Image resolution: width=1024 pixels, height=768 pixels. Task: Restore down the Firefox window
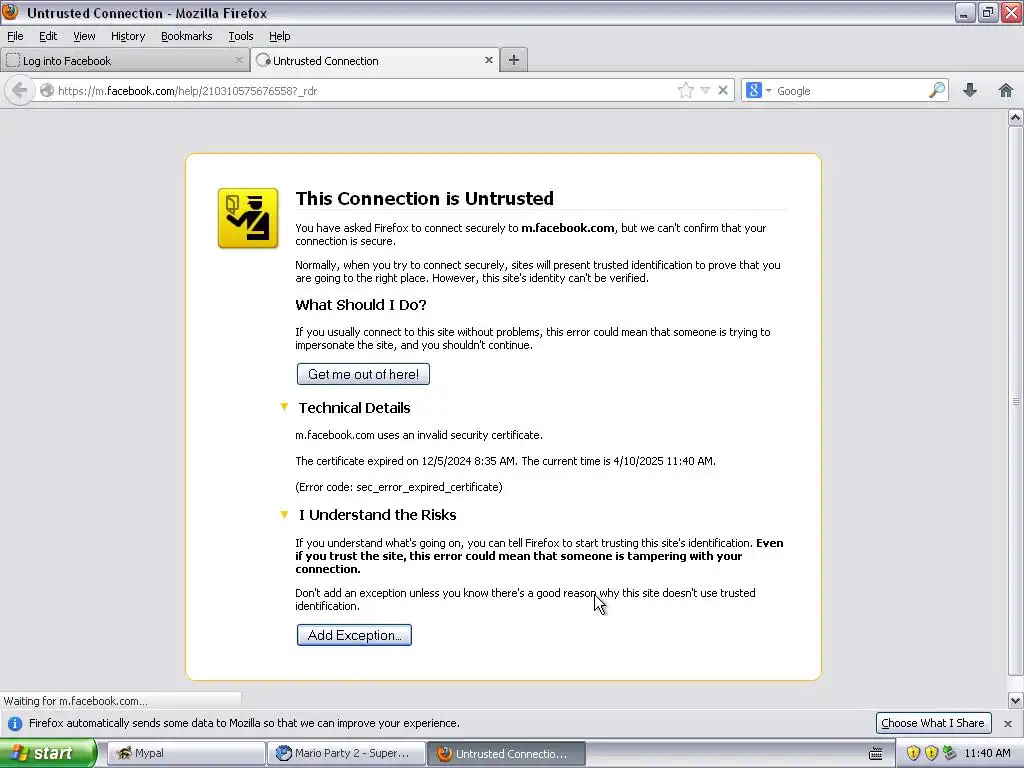point(988,12)
